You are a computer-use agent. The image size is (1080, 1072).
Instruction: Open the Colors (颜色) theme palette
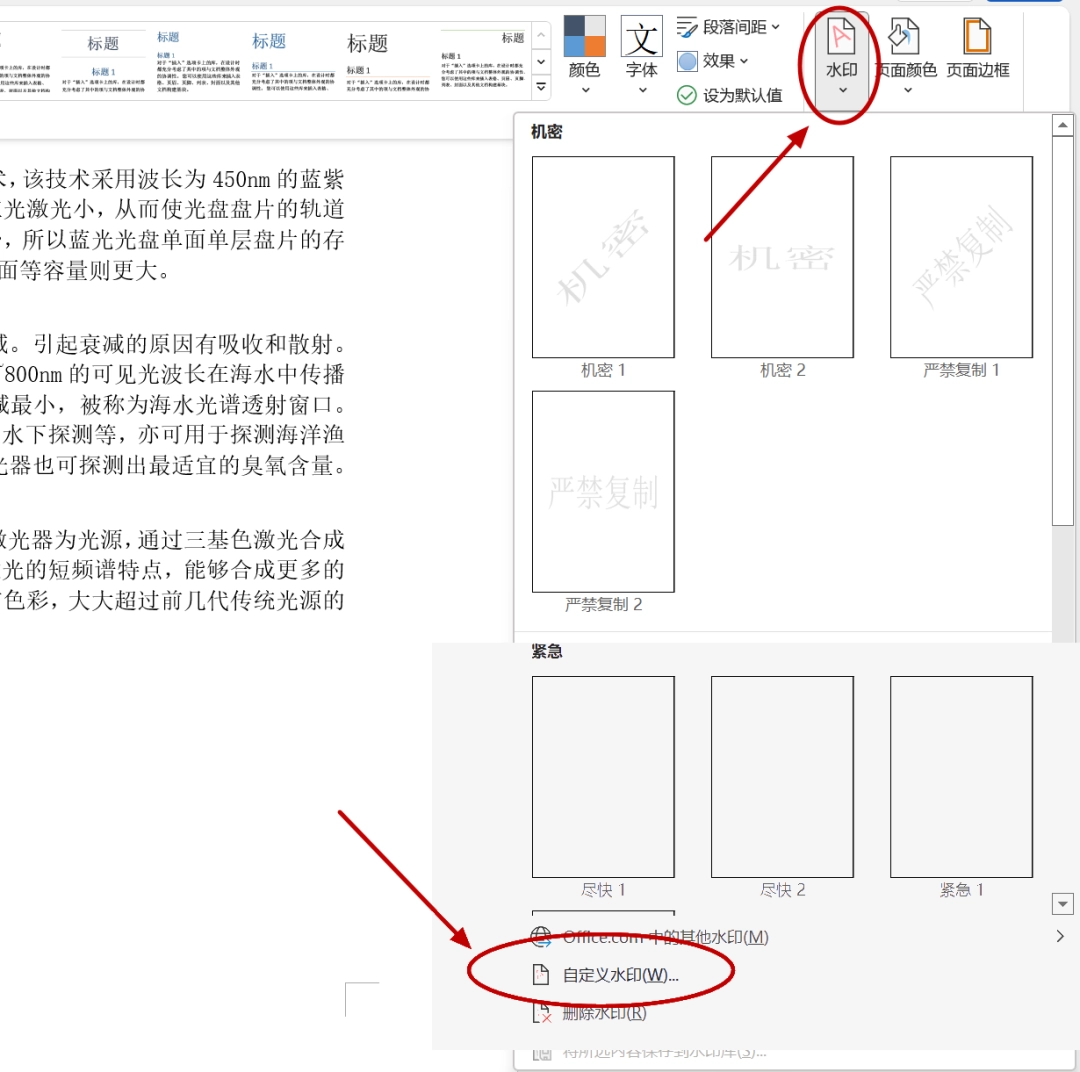(584, 55)
